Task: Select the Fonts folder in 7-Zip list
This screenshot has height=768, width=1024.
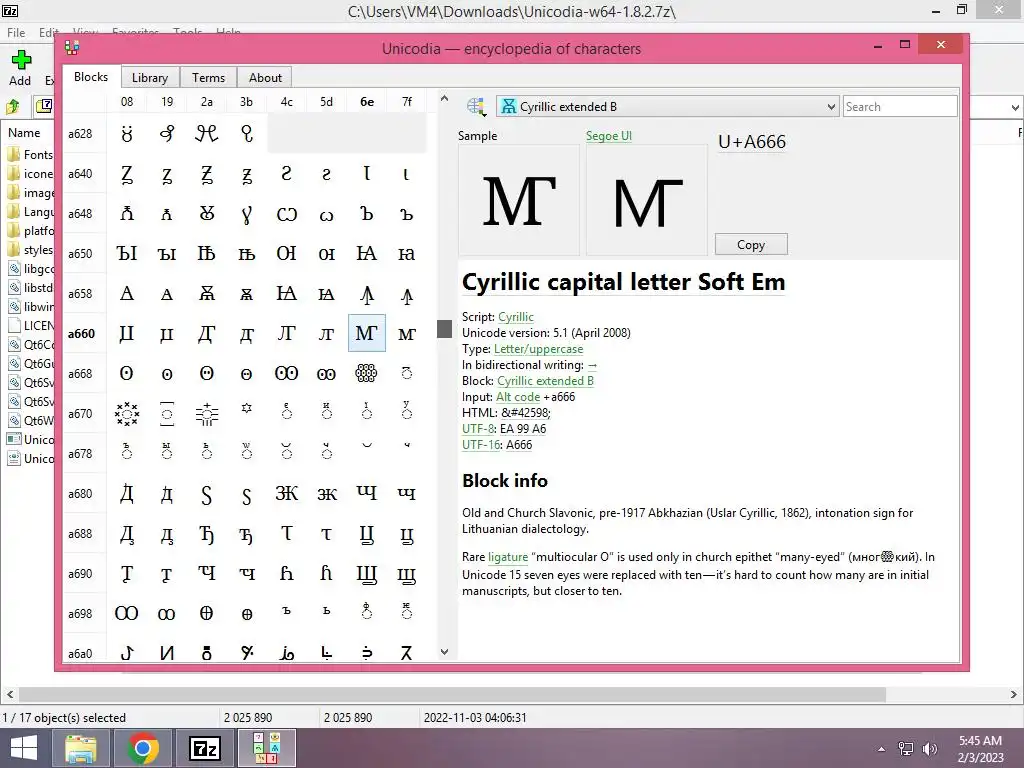Action: (30, 155)
